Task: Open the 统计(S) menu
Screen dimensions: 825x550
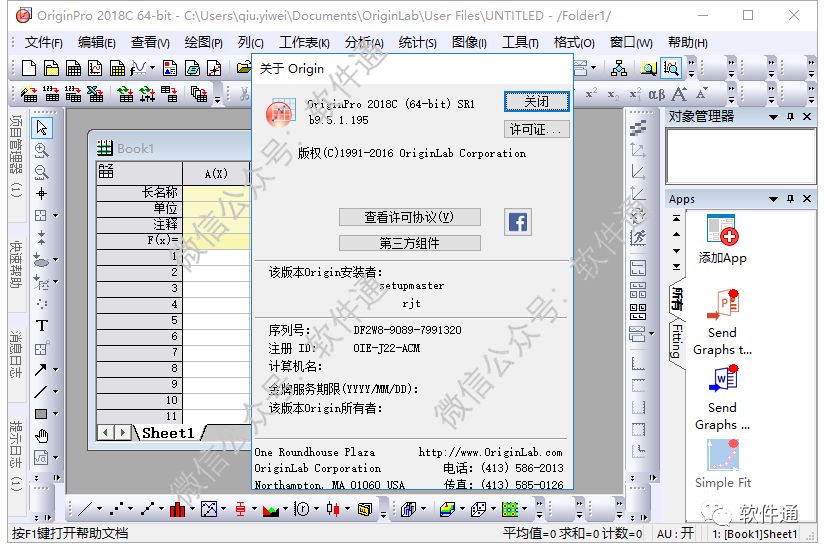Action: click(x=417, y=42)
